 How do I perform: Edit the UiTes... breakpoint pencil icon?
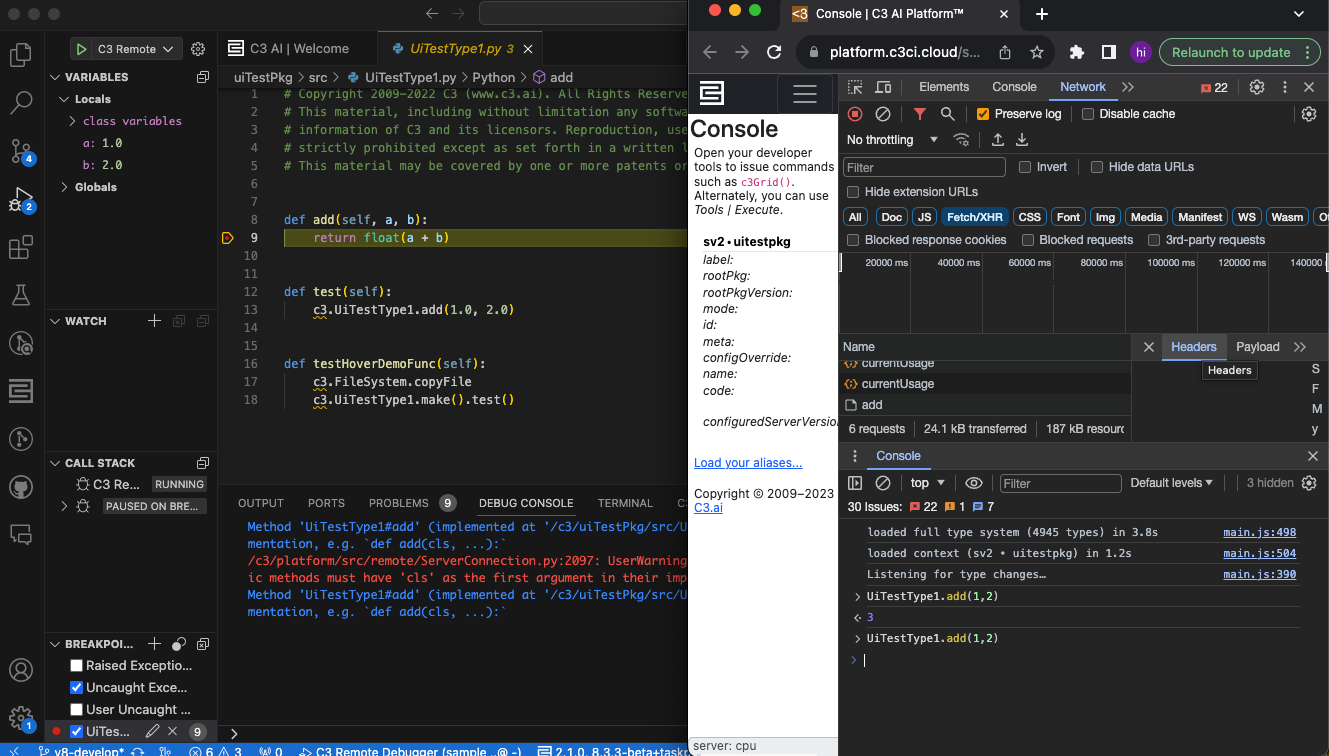point(153,732)
